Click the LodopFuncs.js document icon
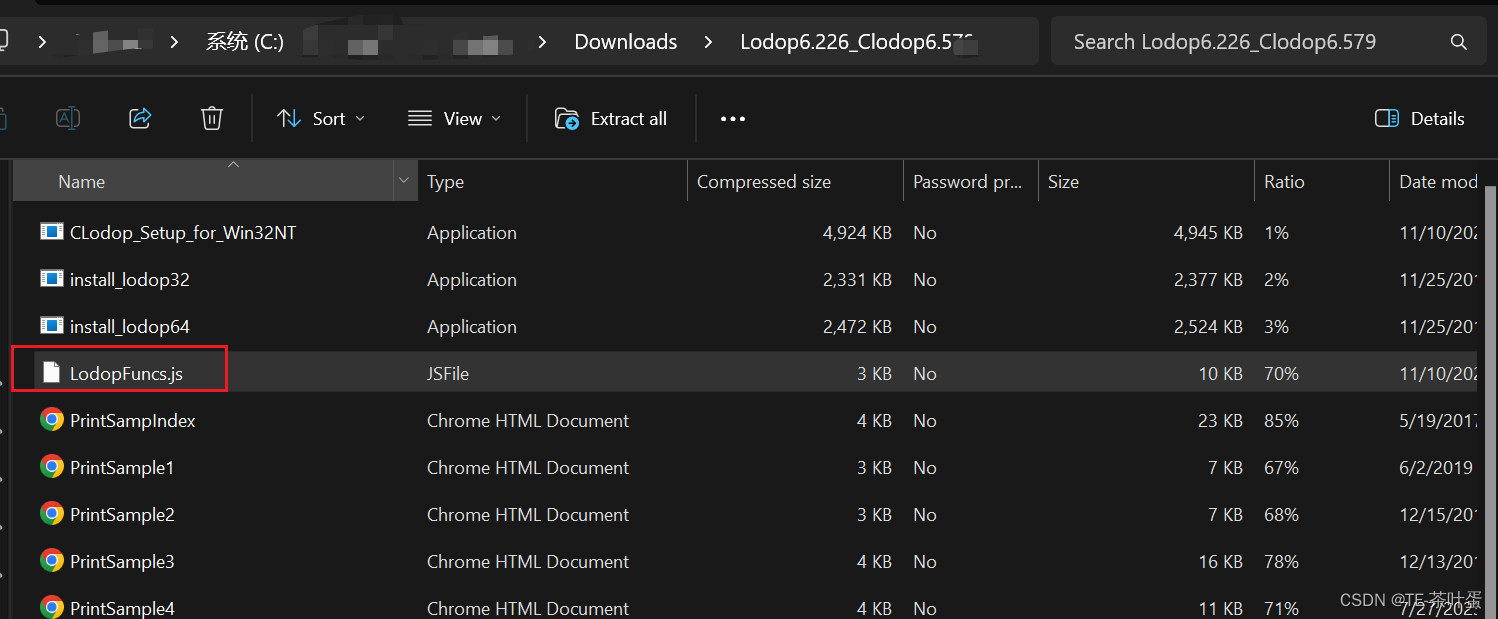This screenshot has height=619, width=1498. click(x=52, y=373)
